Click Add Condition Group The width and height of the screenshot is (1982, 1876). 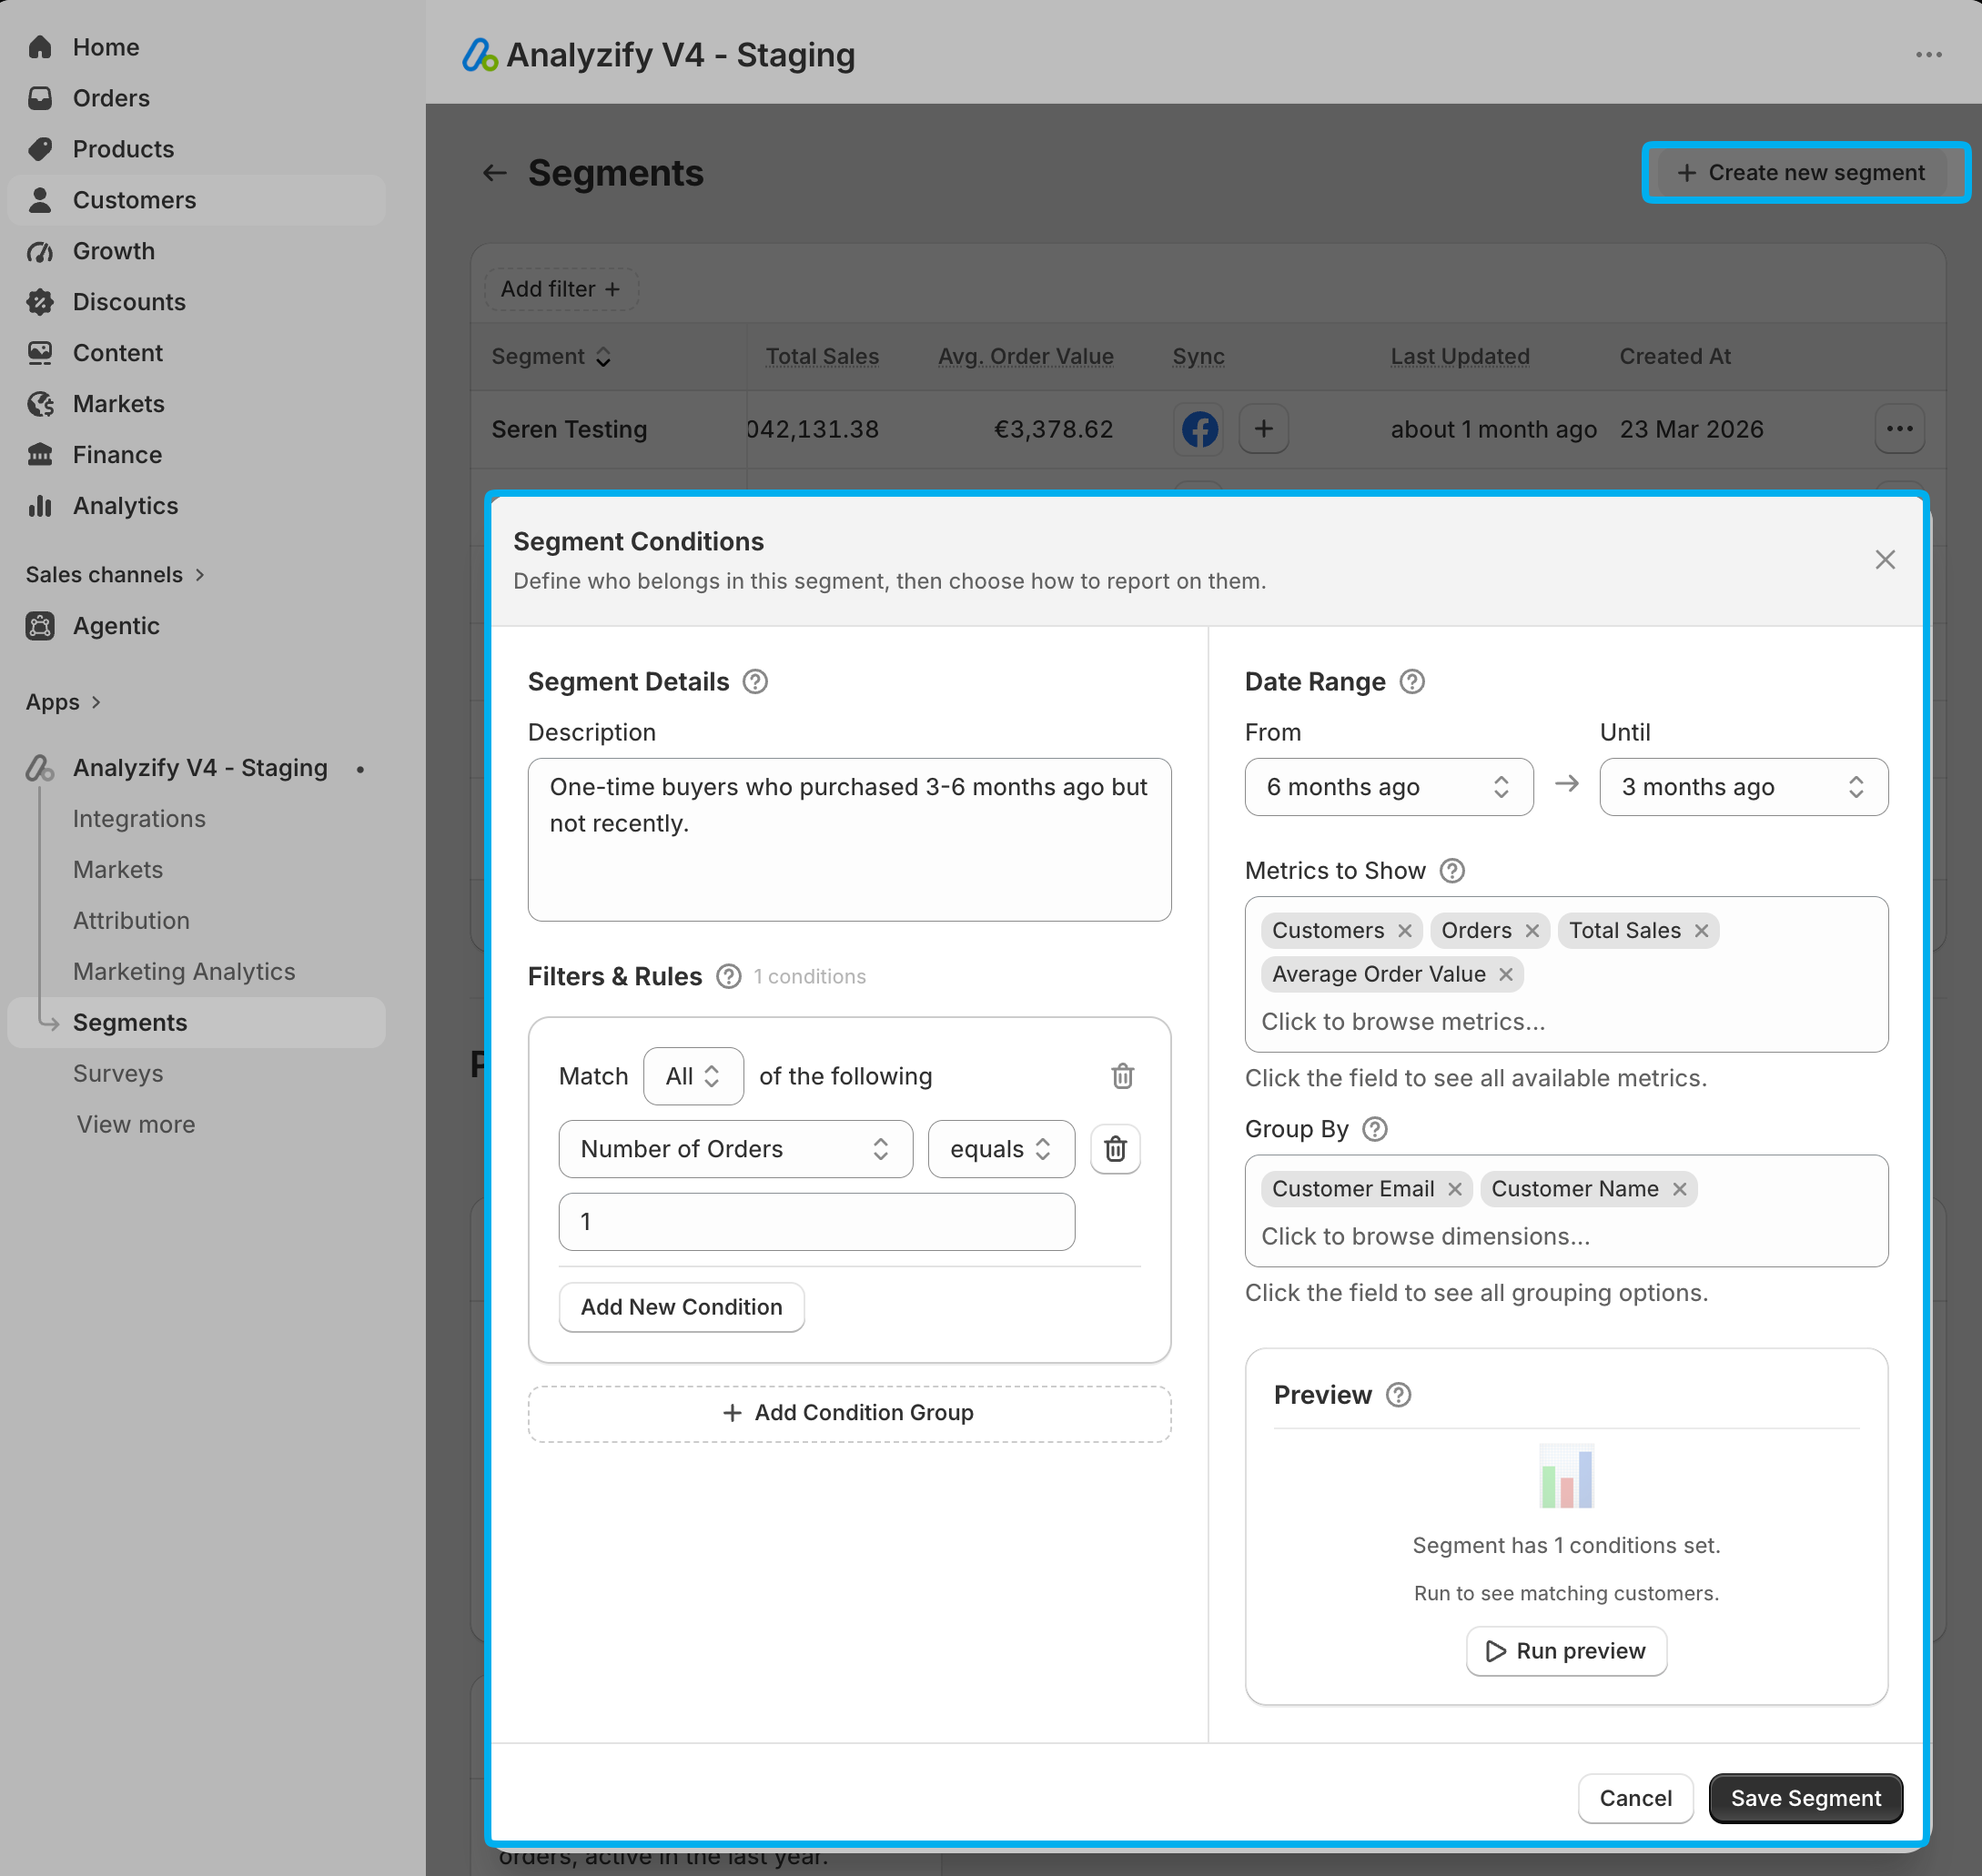[x=849, y=1414]
